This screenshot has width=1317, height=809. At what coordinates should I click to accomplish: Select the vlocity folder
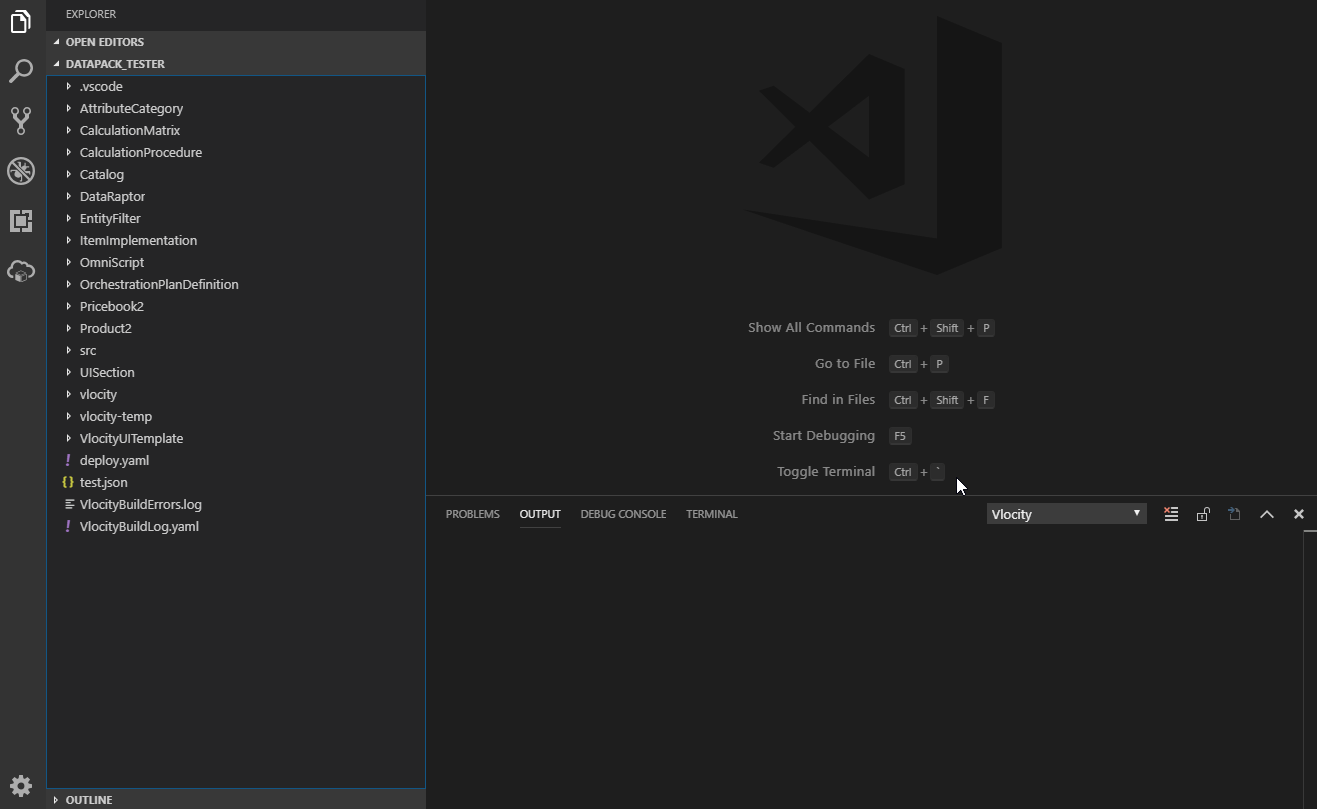tap(236, 394)
